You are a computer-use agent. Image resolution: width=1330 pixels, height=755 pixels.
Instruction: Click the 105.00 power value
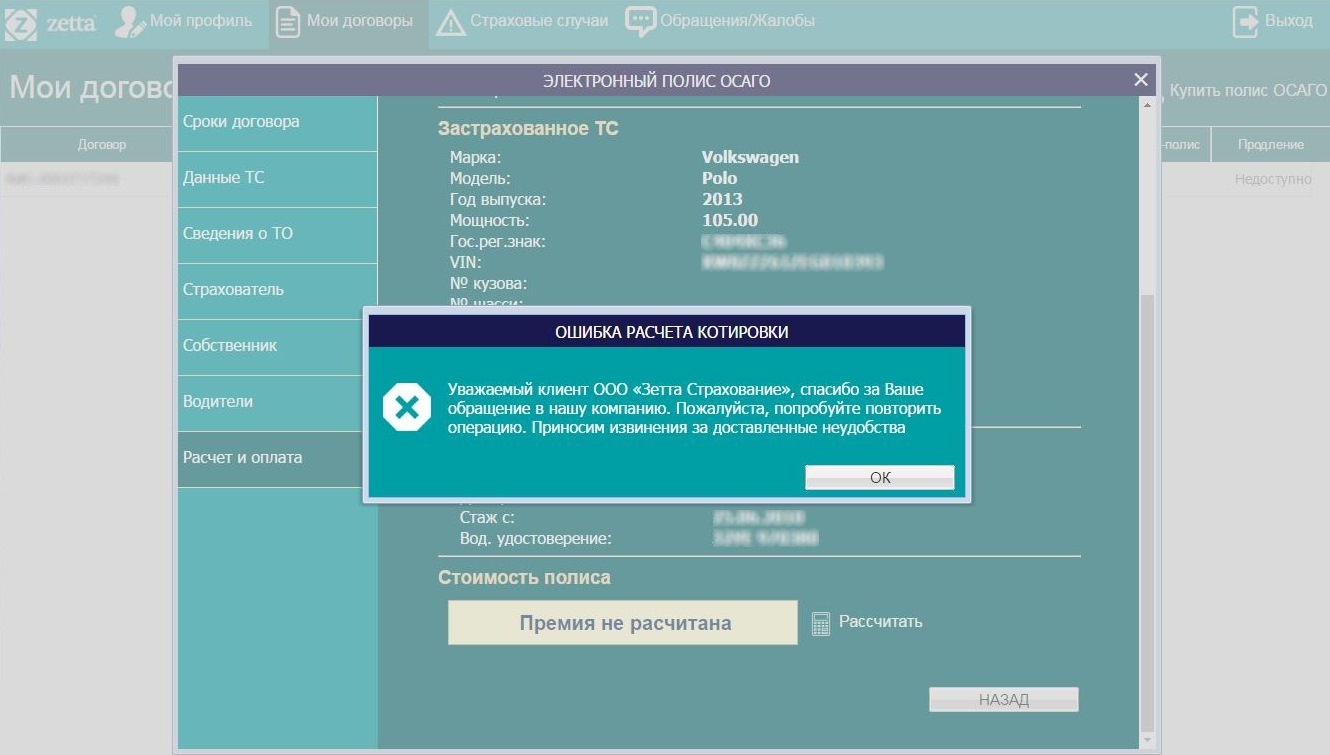click(730, 220)
